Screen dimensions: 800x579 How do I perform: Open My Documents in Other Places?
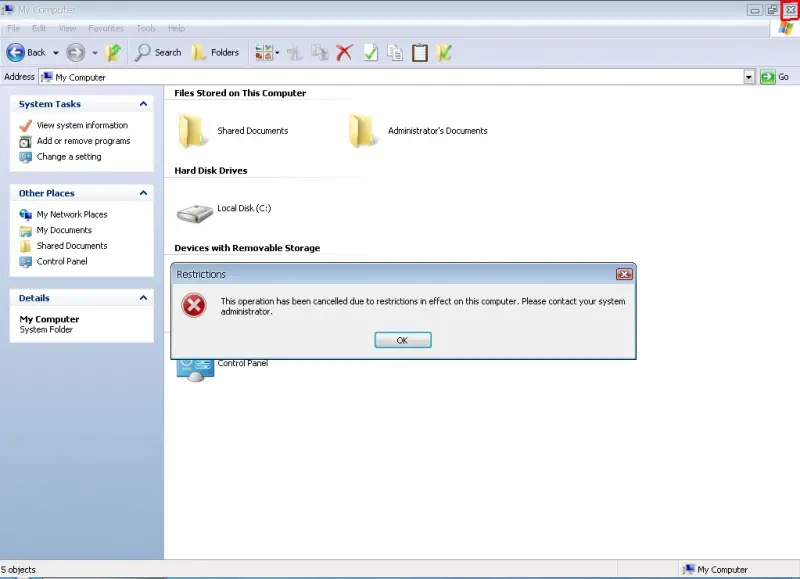(x=64, y=230)
